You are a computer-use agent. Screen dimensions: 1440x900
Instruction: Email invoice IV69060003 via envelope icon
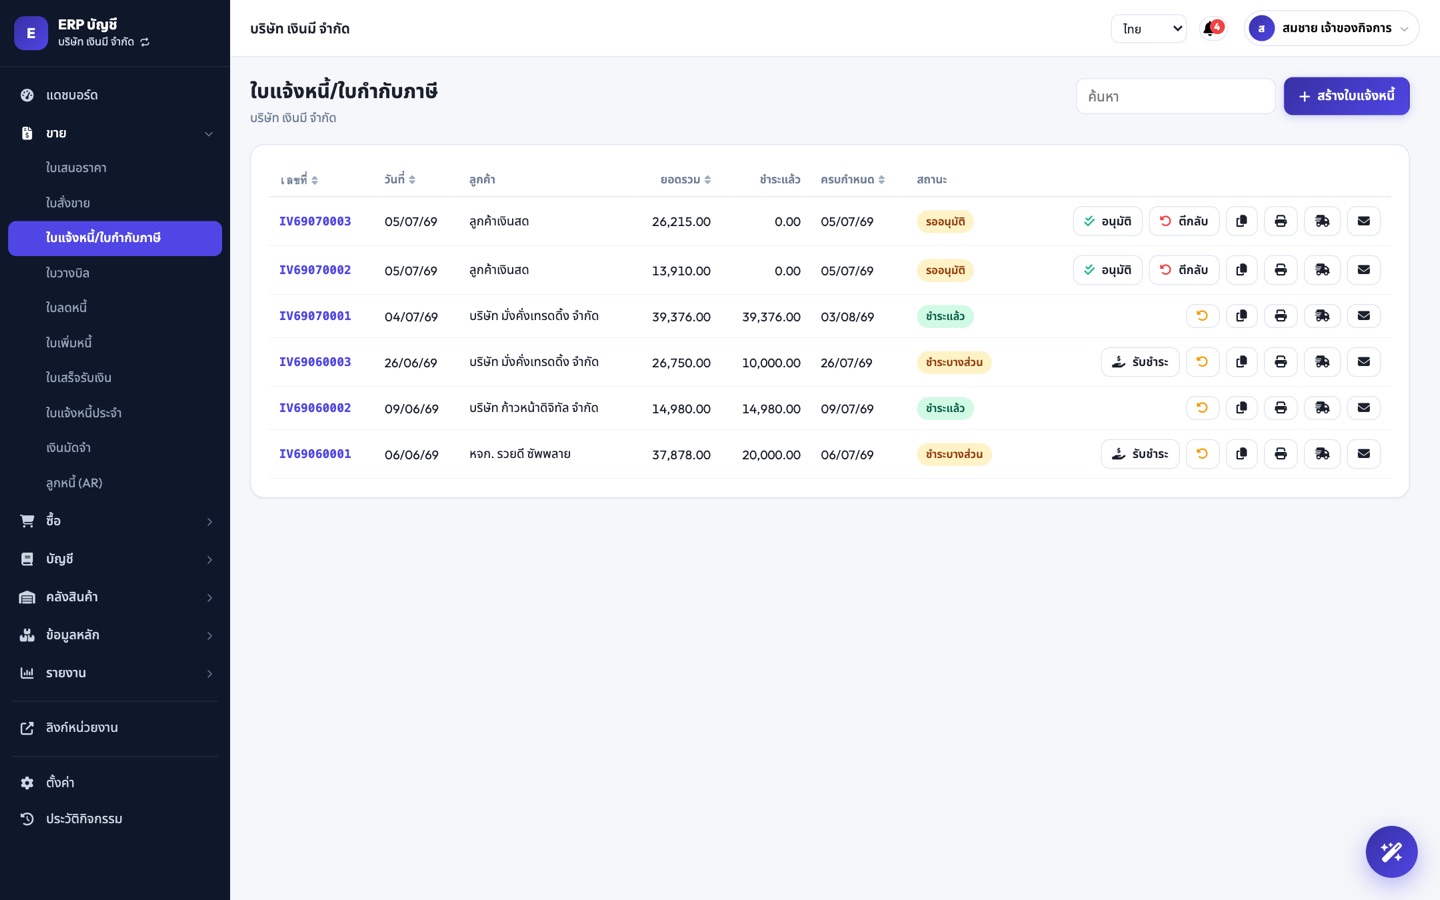click(1364, 362)
